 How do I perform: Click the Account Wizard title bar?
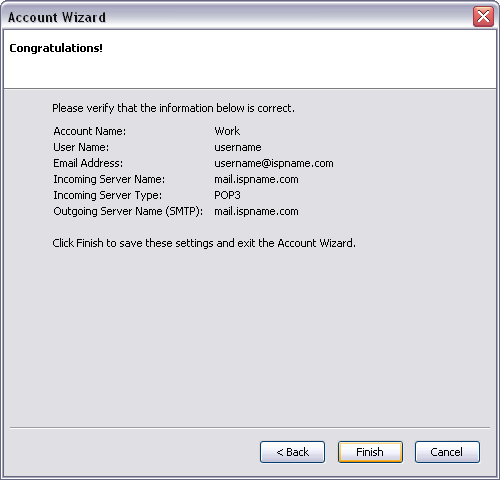pos(233,17)
